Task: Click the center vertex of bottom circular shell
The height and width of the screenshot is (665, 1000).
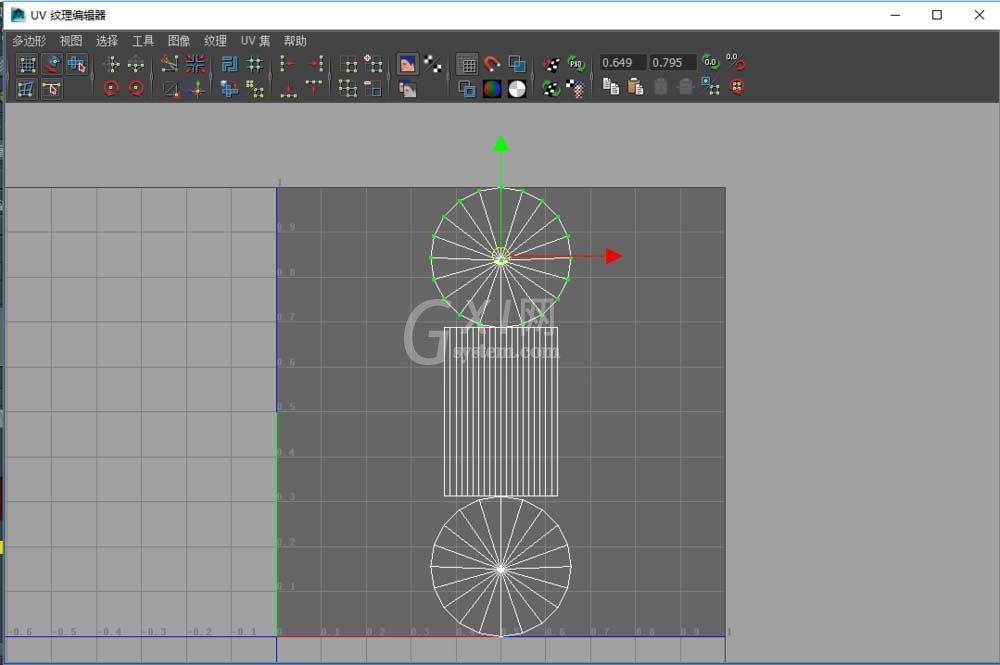Action: pos(501,568)
